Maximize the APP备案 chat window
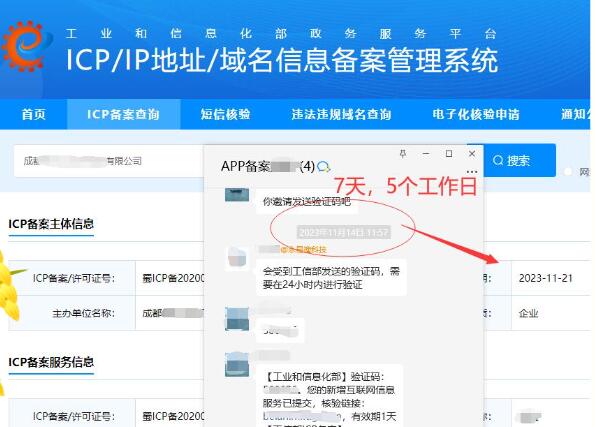 coord(449,153)
